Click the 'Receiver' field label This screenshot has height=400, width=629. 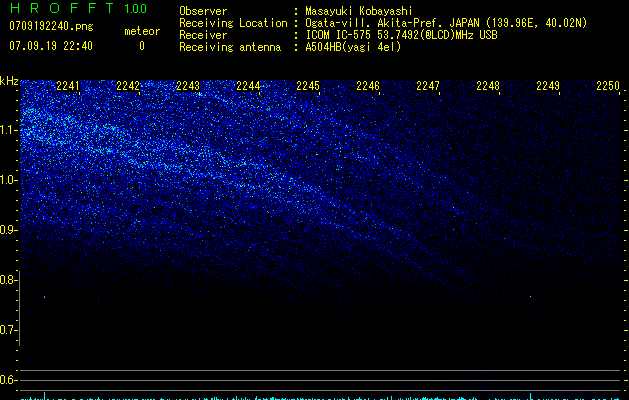coord(203,35)
